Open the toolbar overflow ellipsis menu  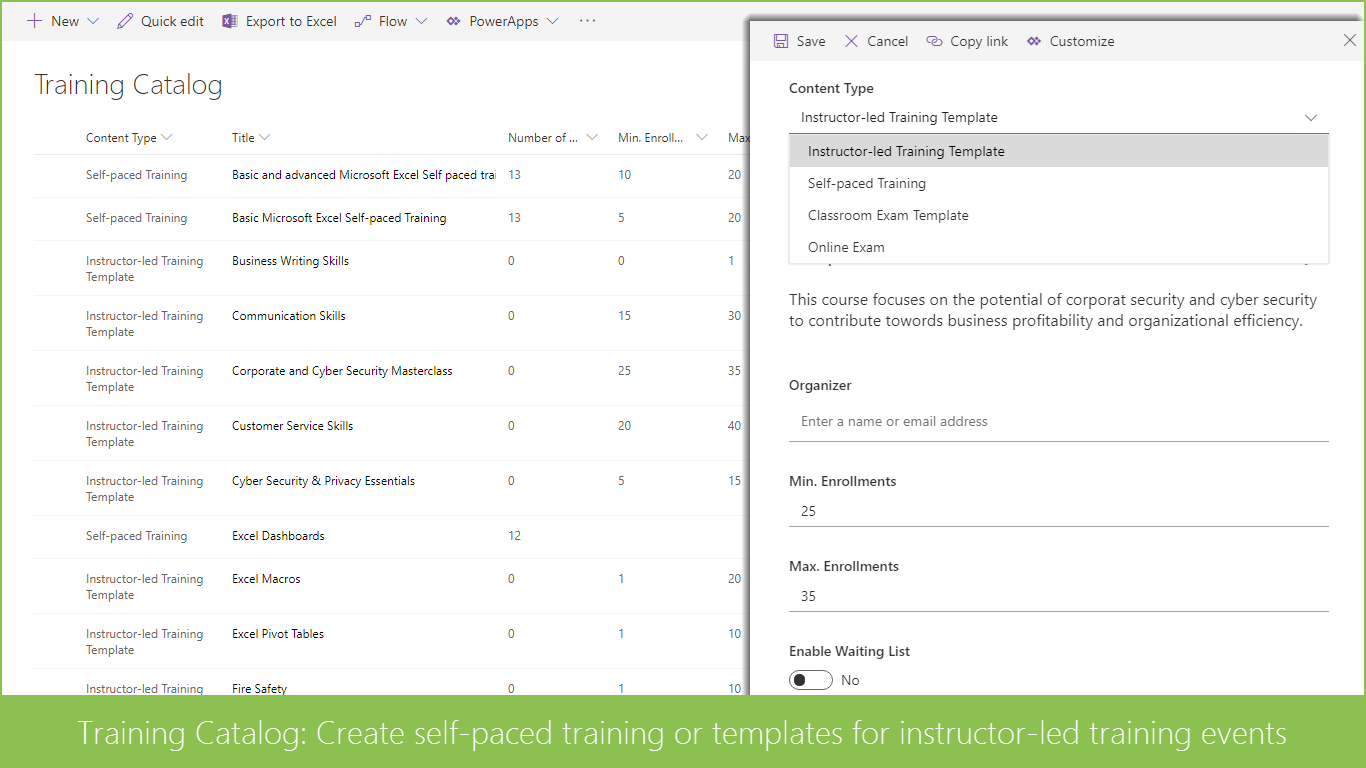(587, 21)
